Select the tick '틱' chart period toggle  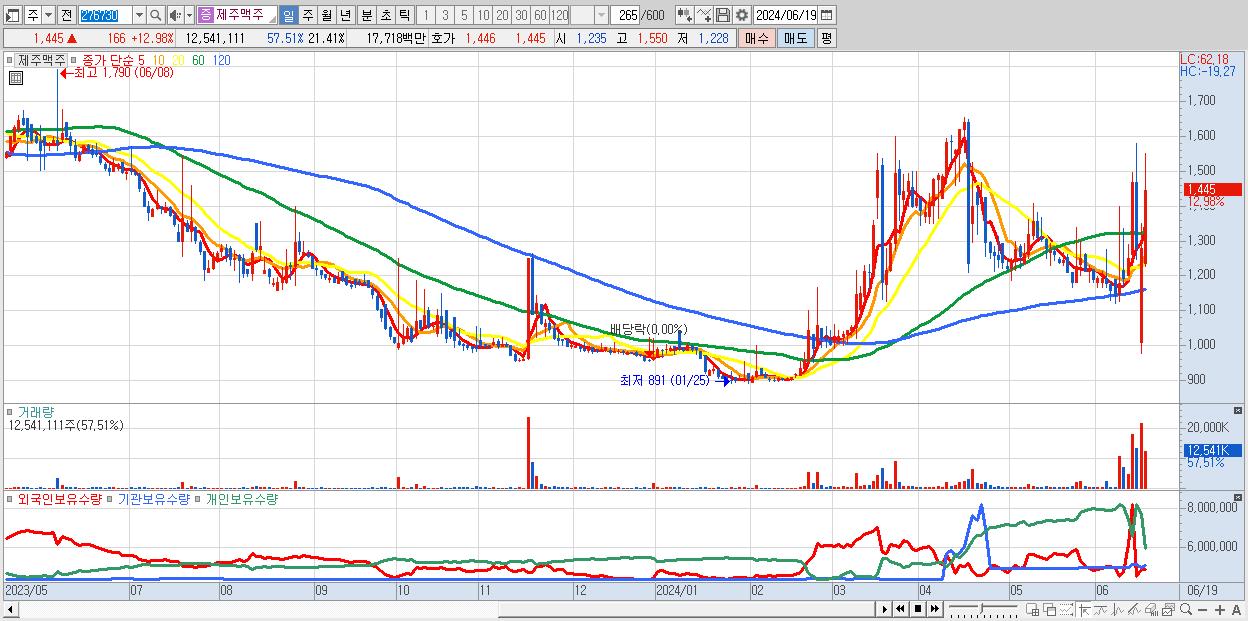pyautogui.click(x=404, y=16)
